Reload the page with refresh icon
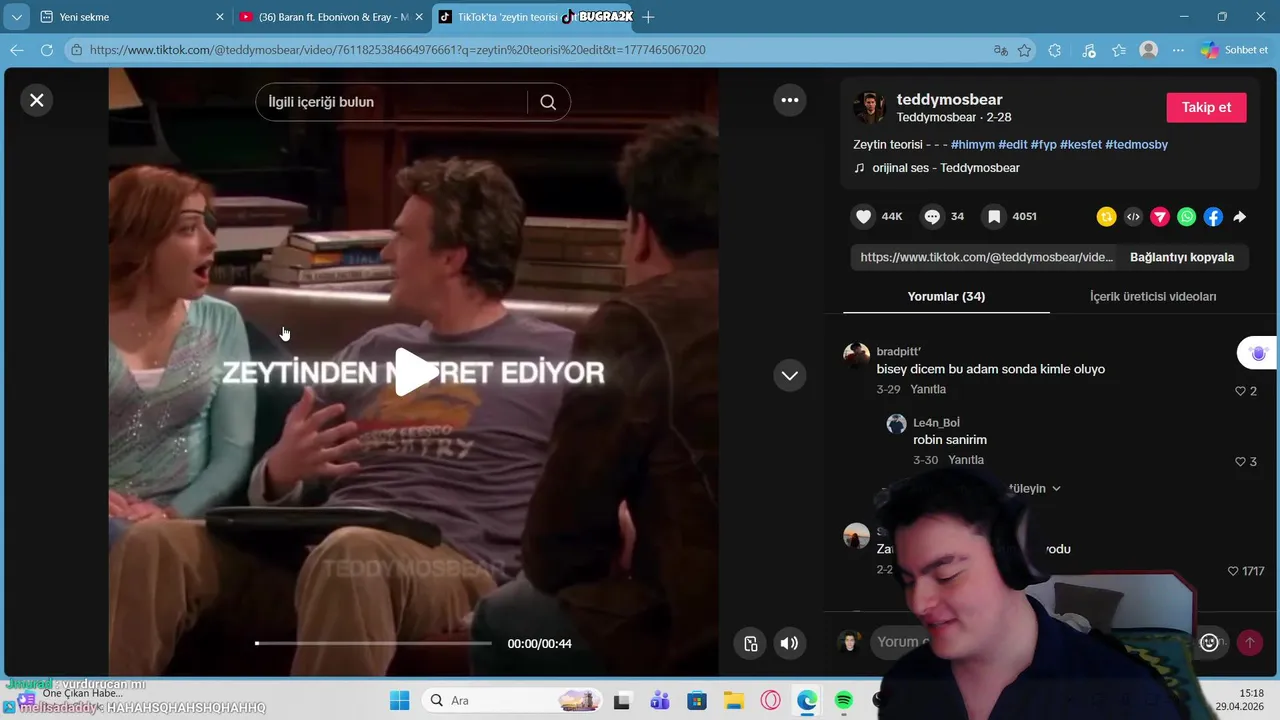The height and width of the screenshot is (720, 1280). 46,50
